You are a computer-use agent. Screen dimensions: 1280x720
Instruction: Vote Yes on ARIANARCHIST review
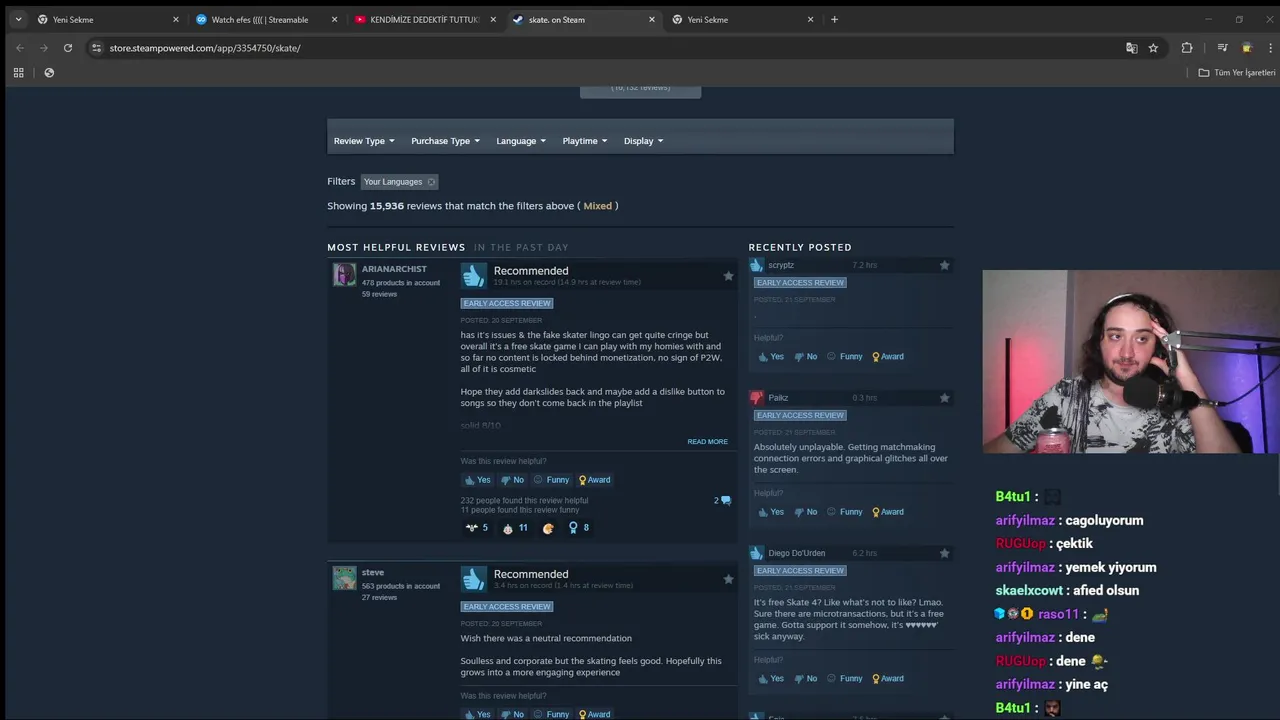coord(477,480)
